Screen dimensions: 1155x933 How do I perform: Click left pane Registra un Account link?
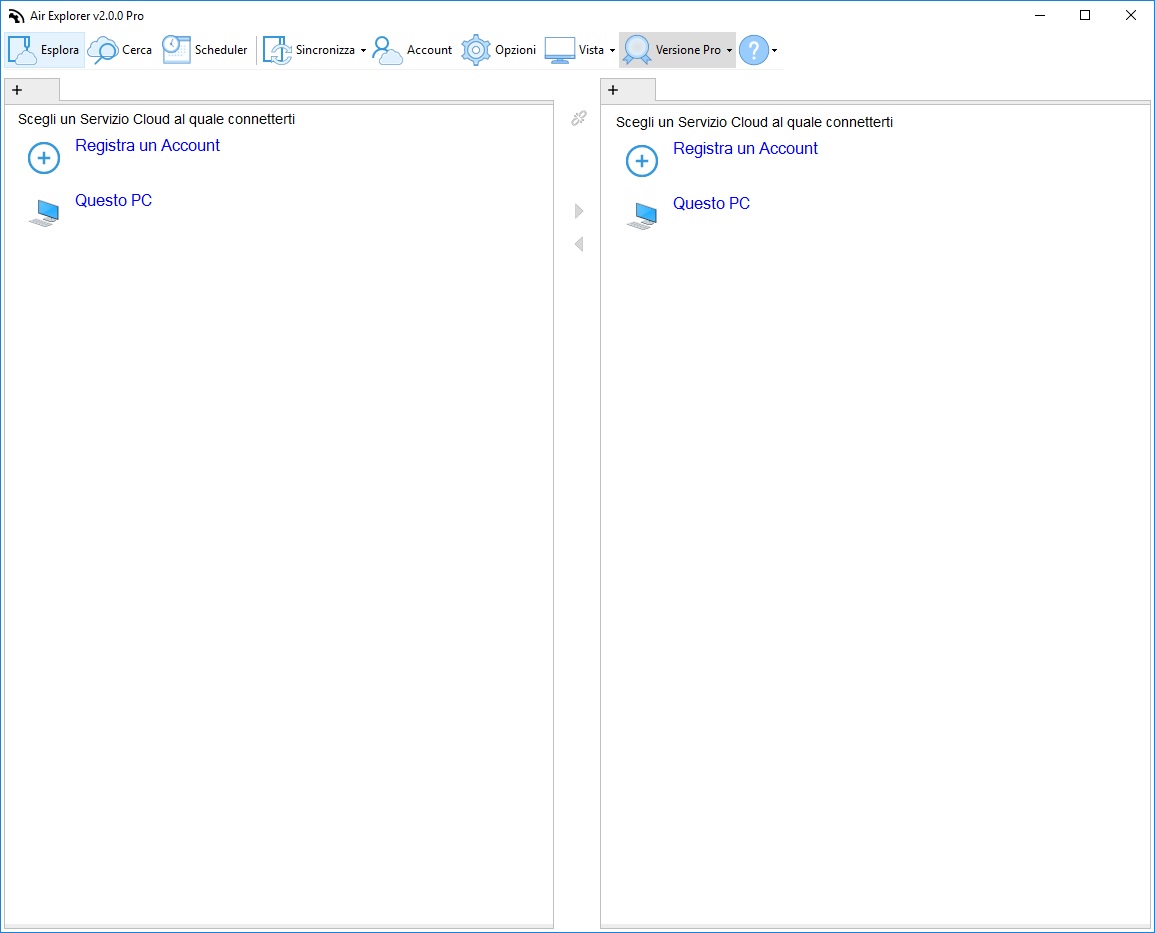pos(147,146)
